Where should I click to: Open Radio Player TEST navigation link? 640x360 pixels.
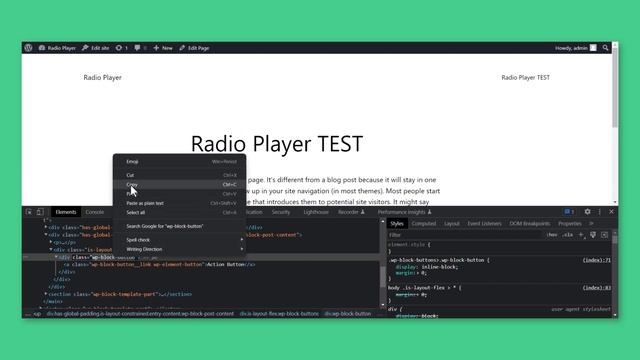[525, 78]
